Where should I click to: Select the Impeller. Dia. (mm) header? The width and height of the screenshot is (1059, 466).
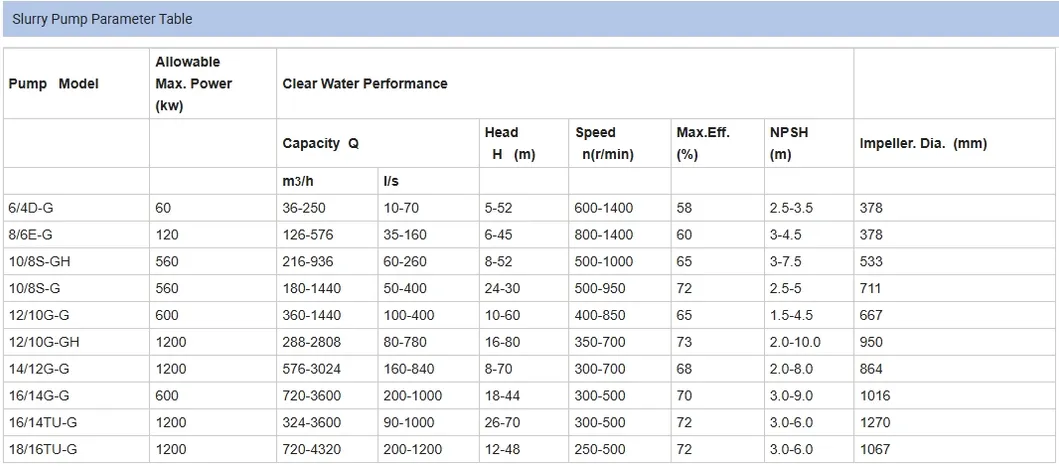pos(923,144)
